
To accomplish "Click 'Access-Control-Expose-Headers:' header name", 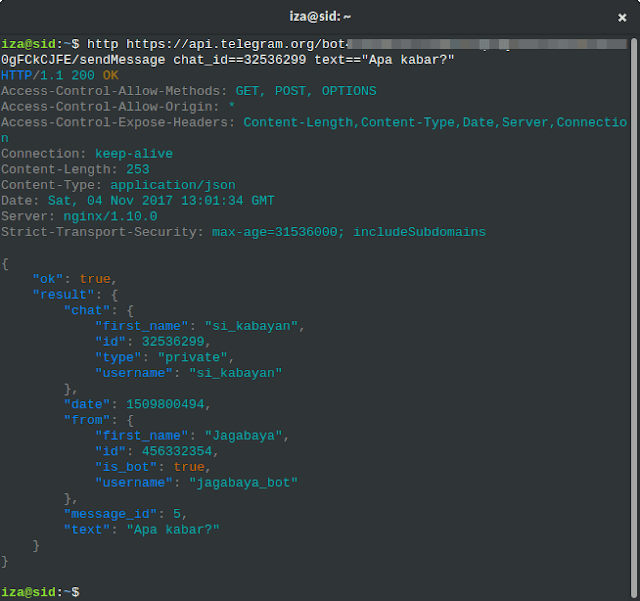I will point(118,122).
